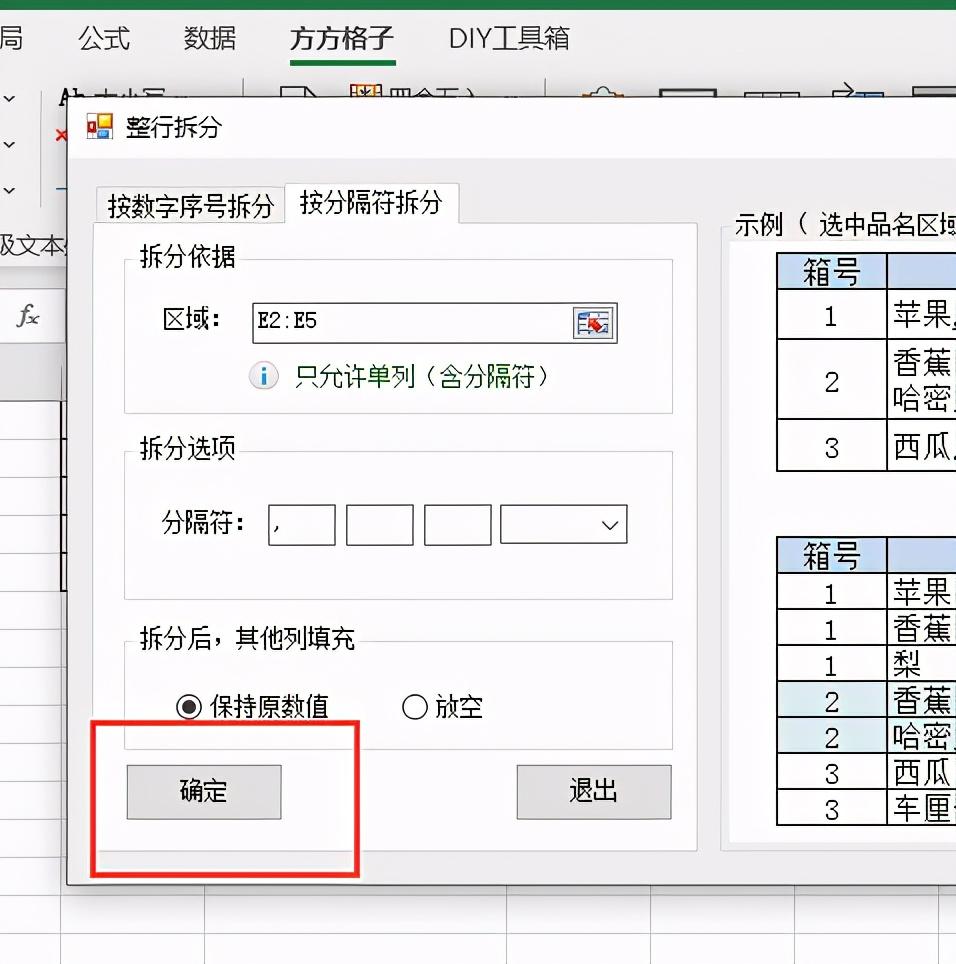956x964 pixels.
Task: Click the 退出 button
Action: (x=594, y=792)
